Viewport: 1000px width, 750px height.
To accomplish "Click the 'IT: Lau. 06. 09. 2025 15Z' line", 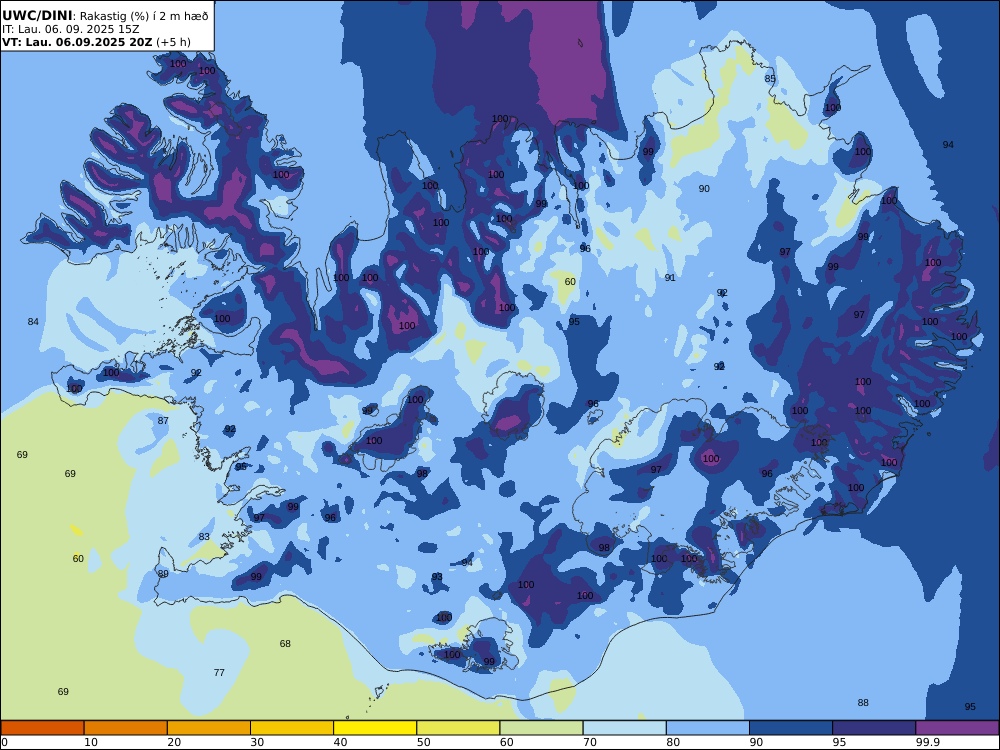I will [71, 29].
